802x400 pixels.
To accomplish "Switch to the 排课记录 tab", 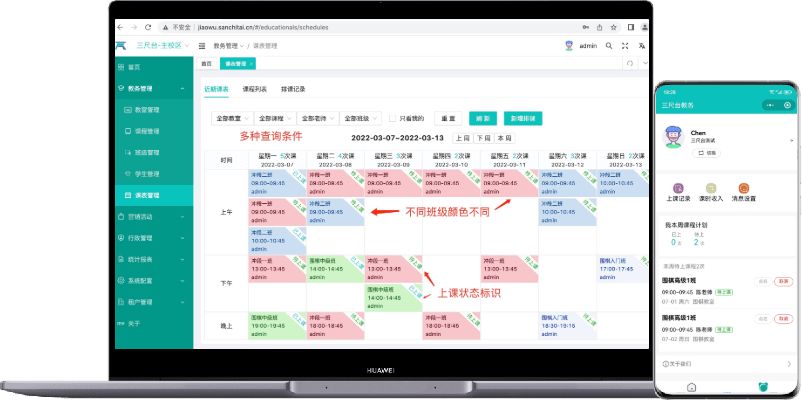I will [294, 89].
